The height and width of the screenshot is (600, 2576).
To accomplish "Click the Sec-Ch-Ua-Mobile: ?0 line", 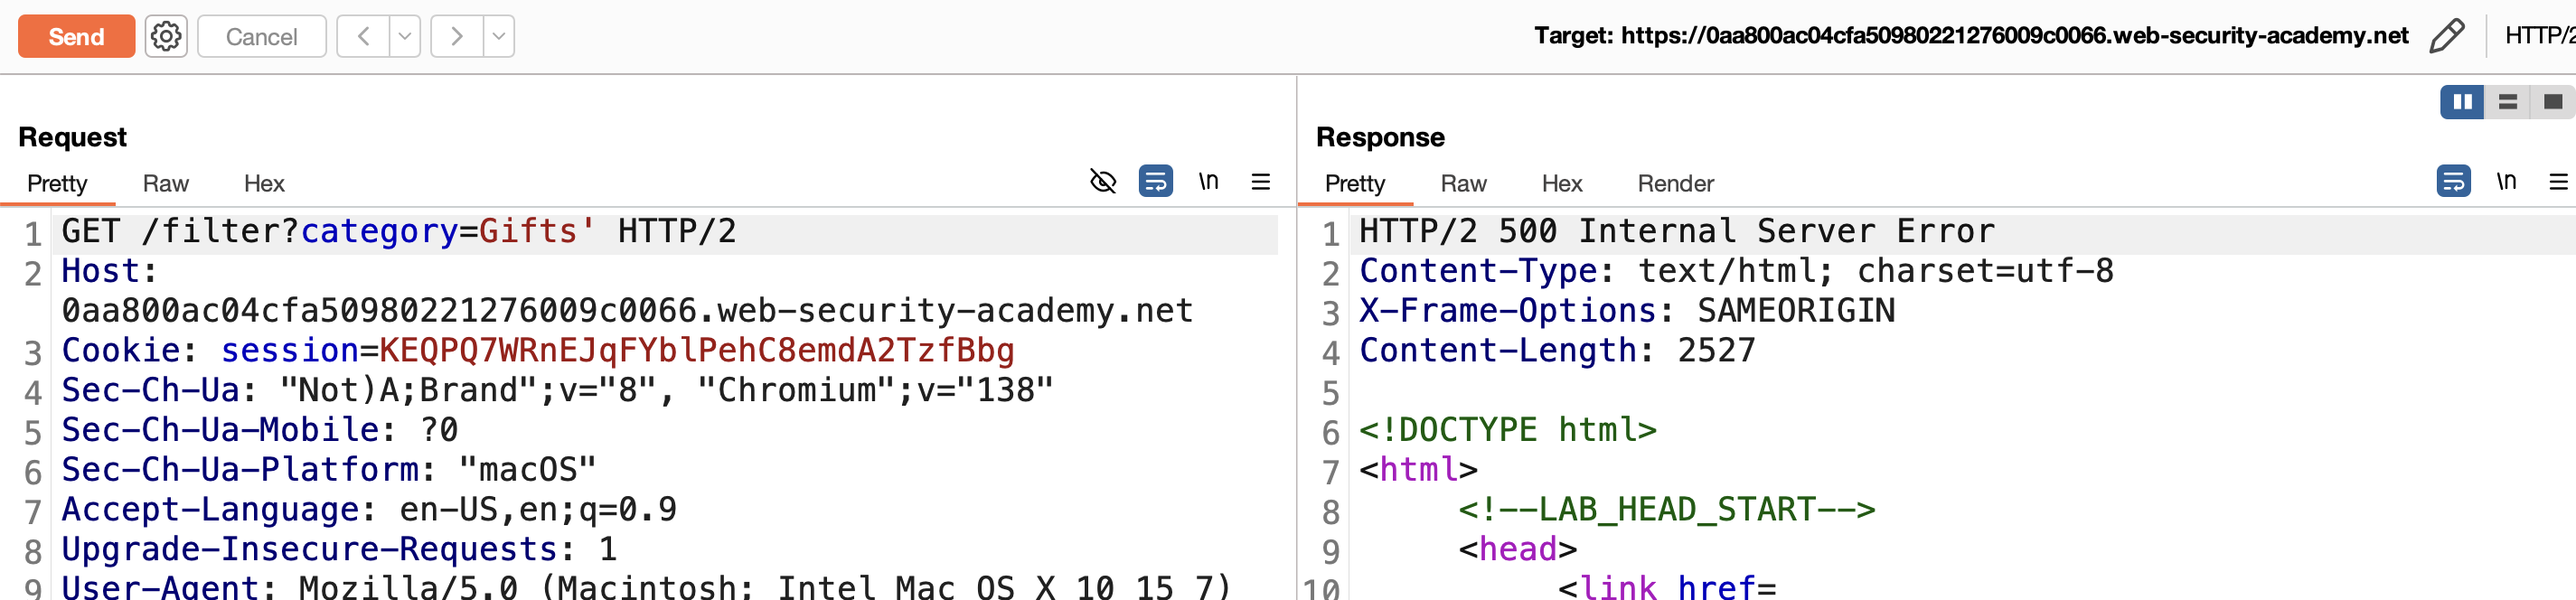I will point(260,430).
